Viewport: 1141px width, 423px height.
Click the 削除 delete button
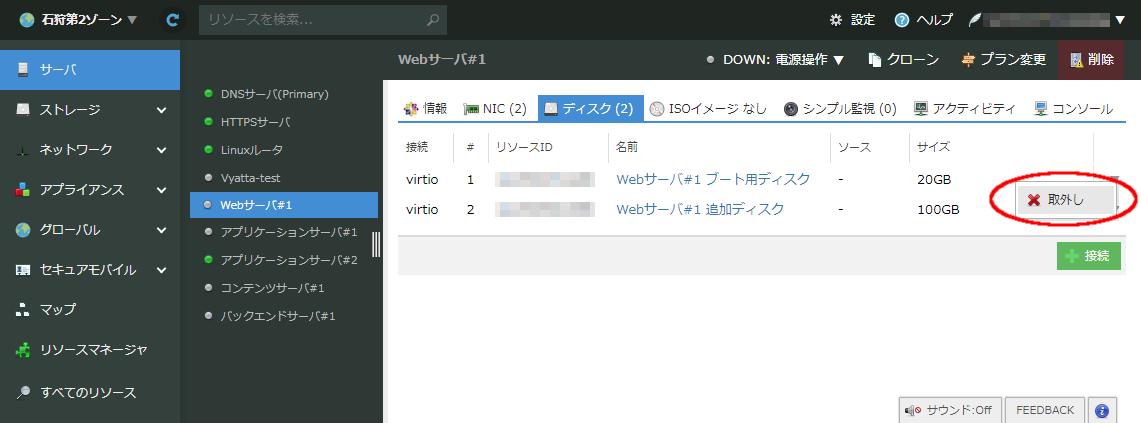(1091, 60)
